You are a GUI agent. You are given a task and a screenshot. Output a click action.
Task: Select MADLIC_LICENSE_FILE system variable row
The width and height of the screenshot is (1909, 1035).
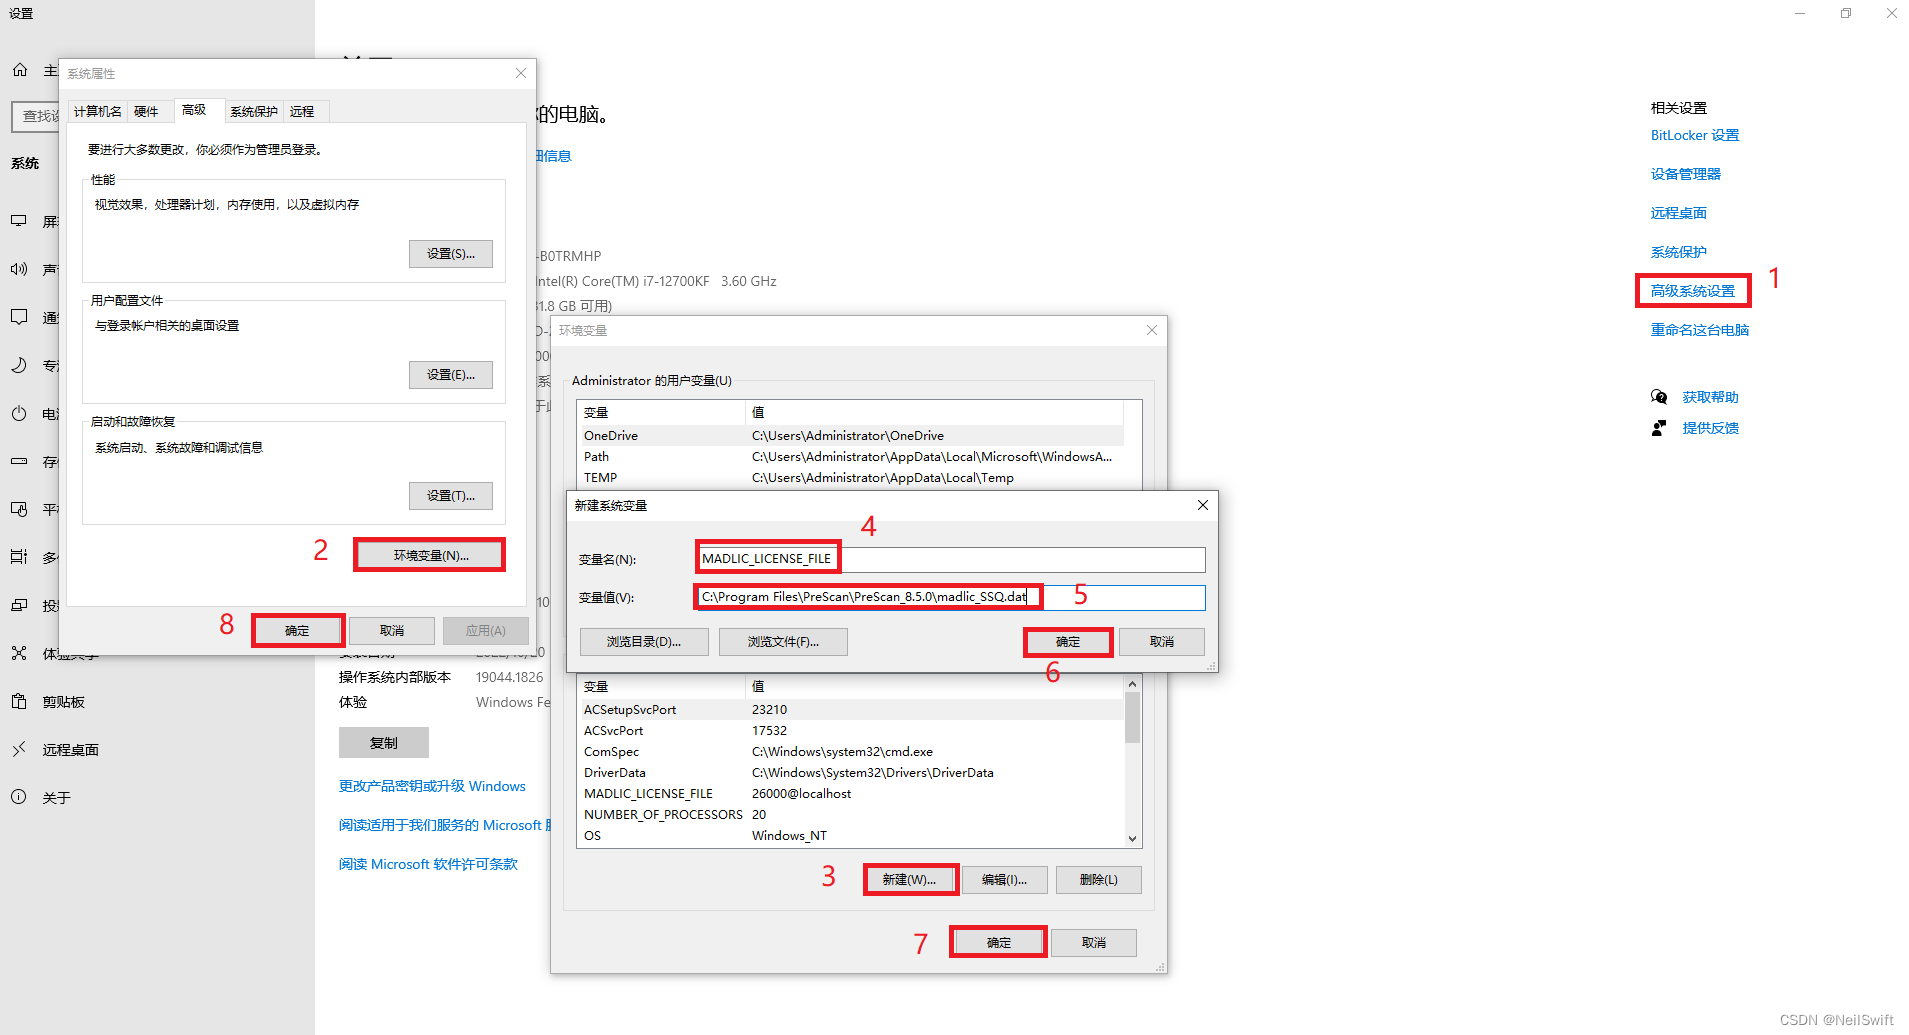click(850, 794)
